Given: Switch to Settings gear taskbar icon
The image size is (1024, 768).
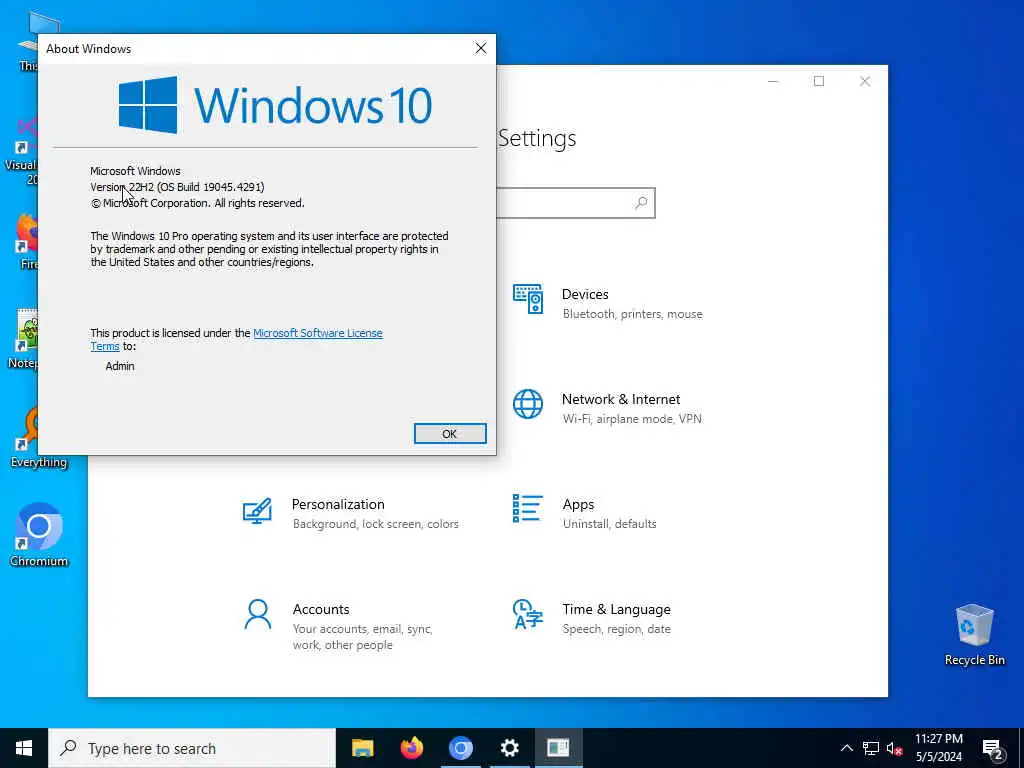Looking at the screenshot, I should click(509, 748).
